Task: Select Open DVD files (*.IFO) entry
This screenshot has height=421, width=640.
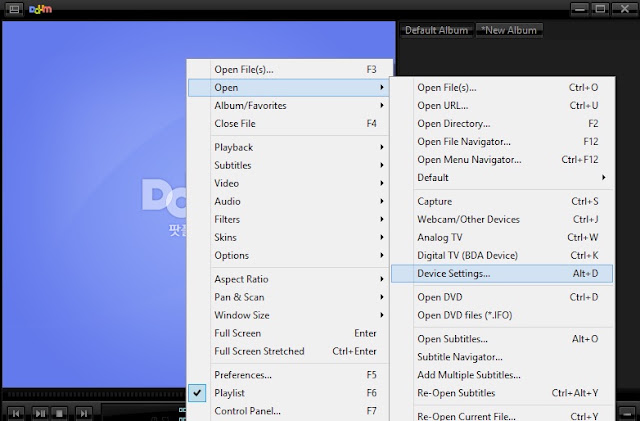Action: (x=502, y=315)
